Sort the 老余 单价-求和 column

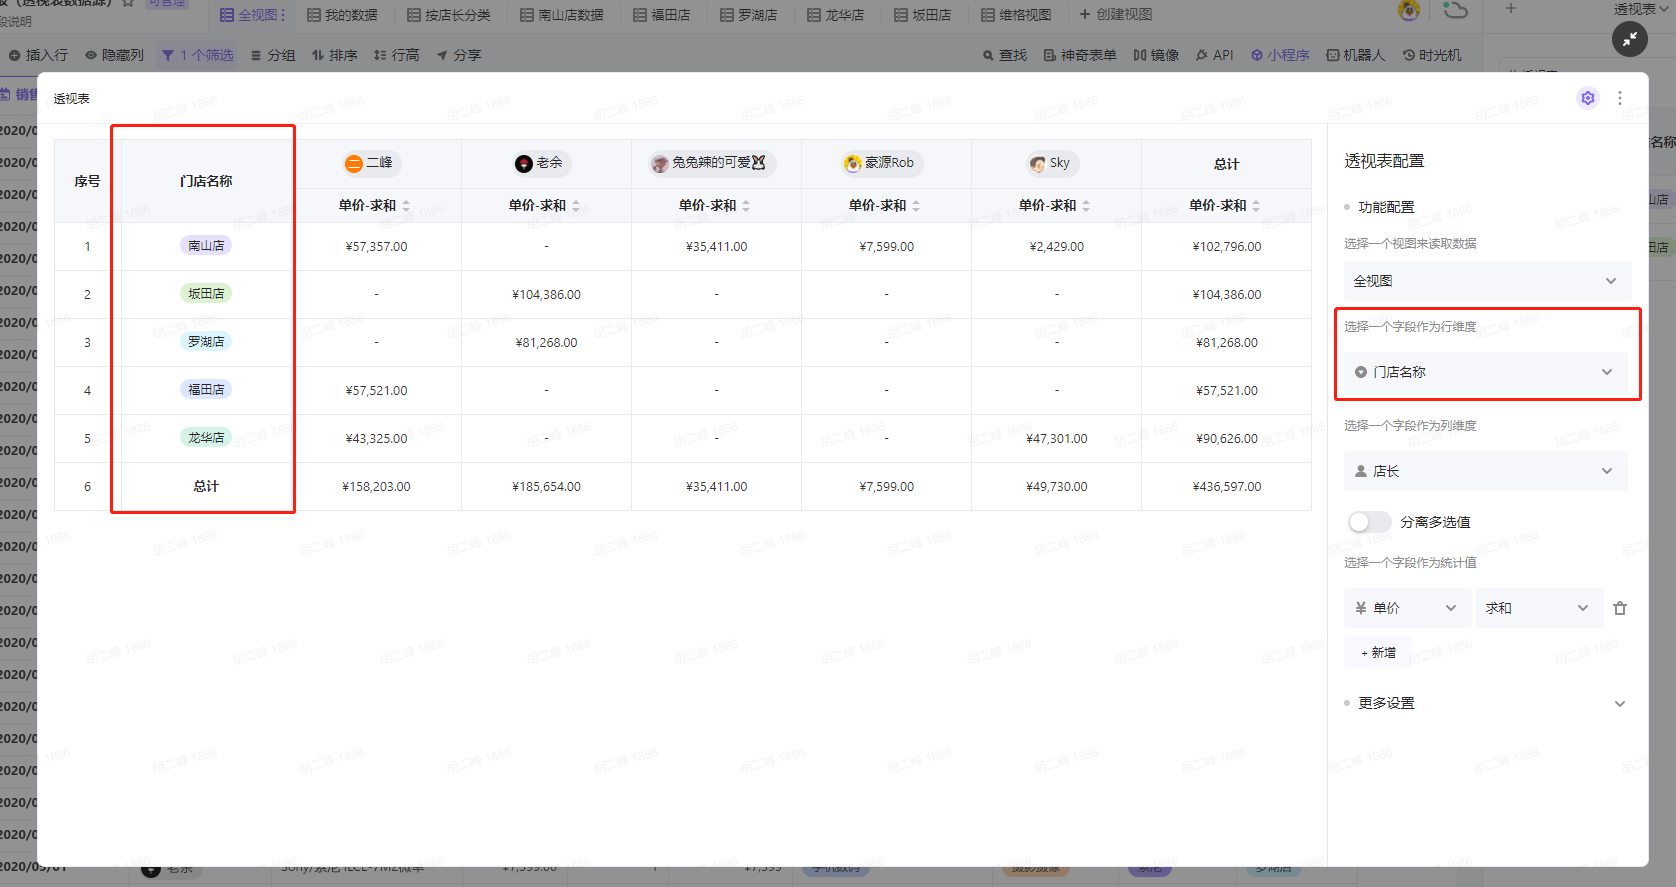576,206
